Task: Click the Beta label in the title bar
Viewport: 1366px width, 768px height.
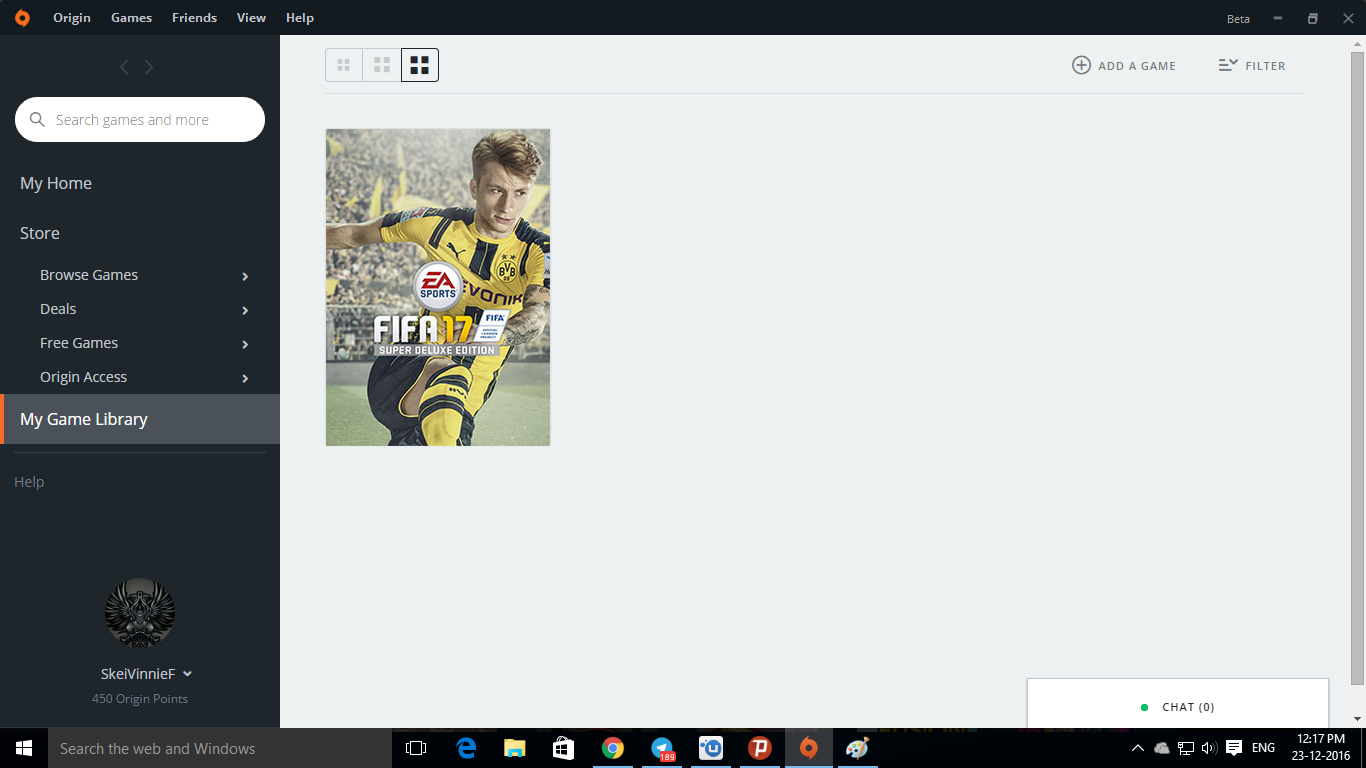Action: click(1238, 19)
